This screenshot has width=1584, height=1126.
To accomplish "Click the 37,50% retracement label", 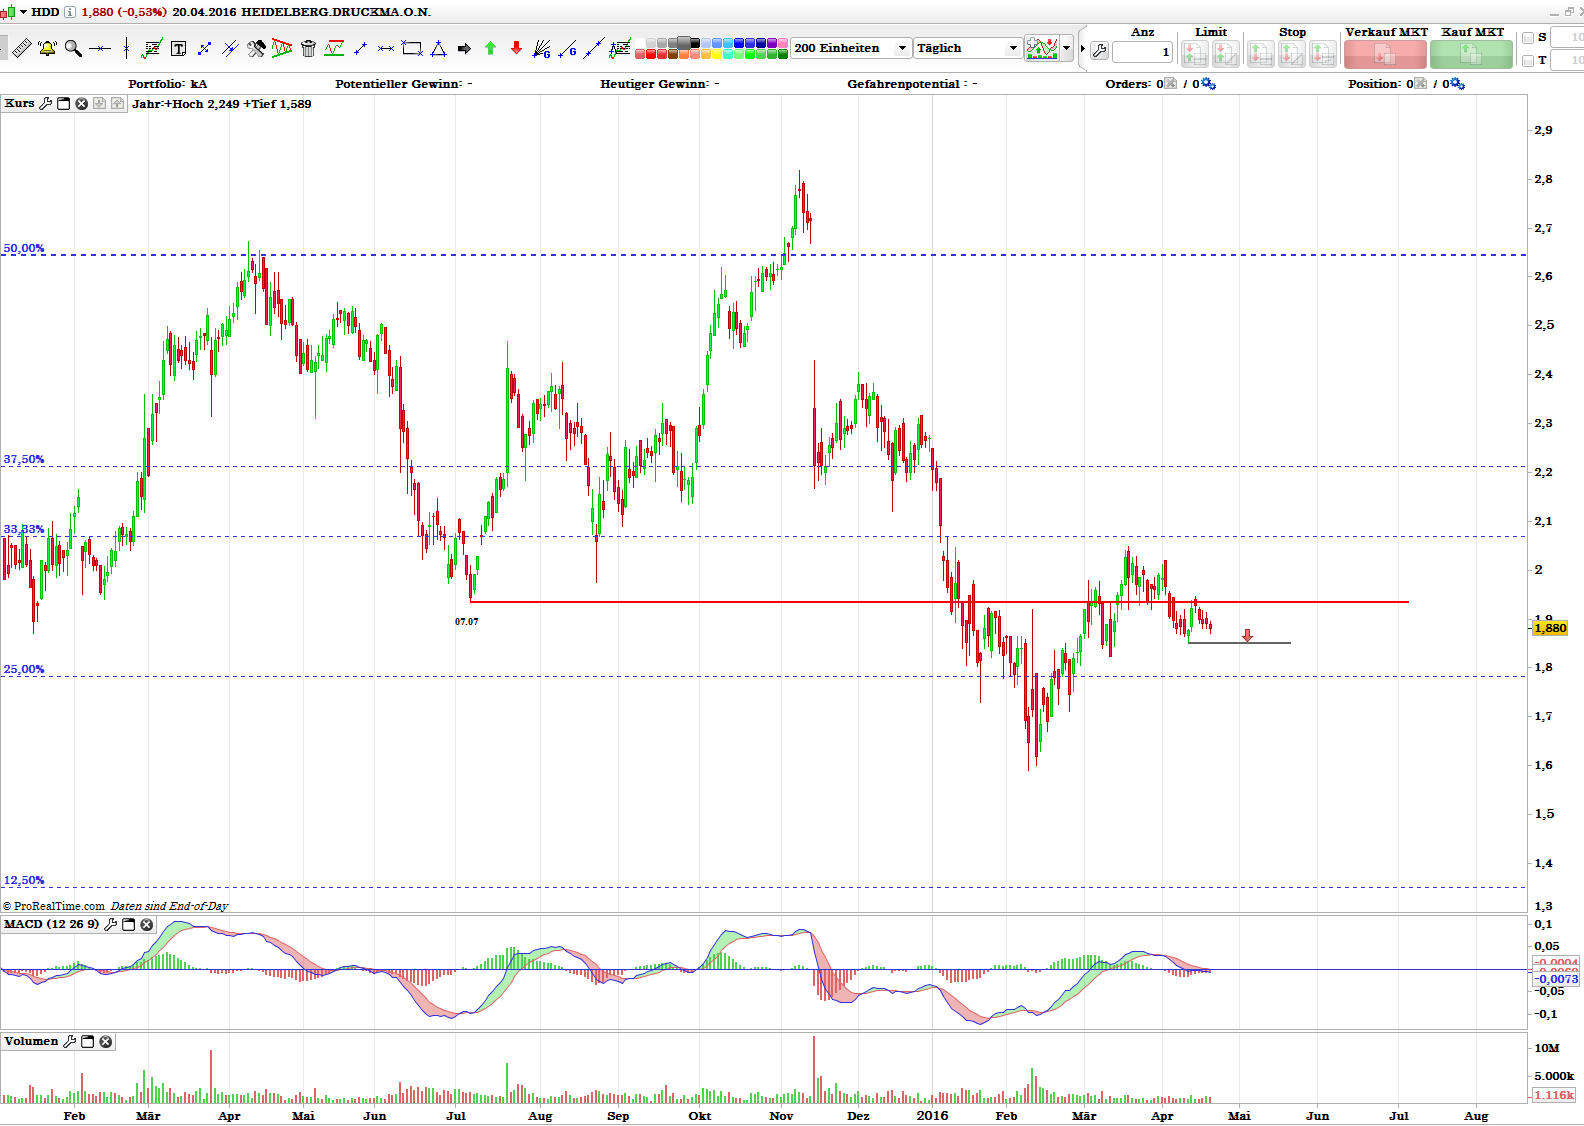I will [24, 459].
